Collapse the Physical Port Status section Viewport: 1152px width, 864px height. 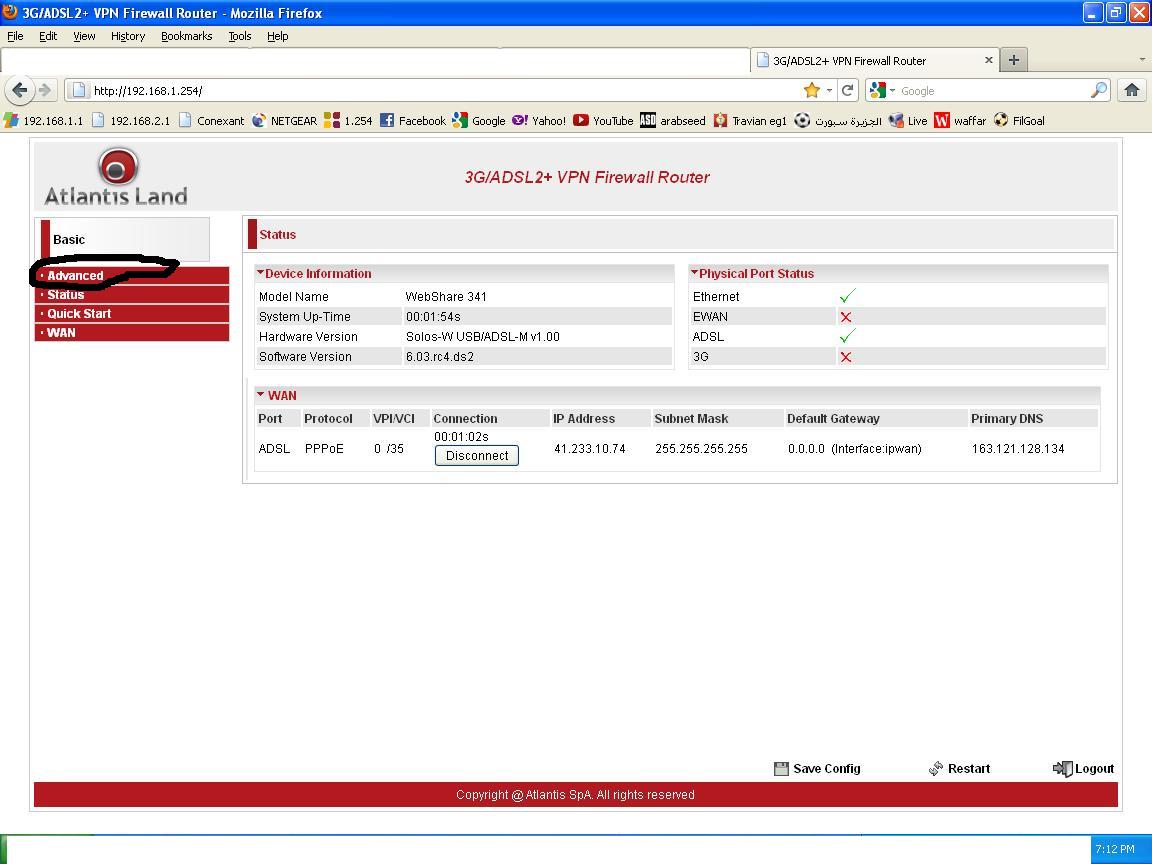694,273
